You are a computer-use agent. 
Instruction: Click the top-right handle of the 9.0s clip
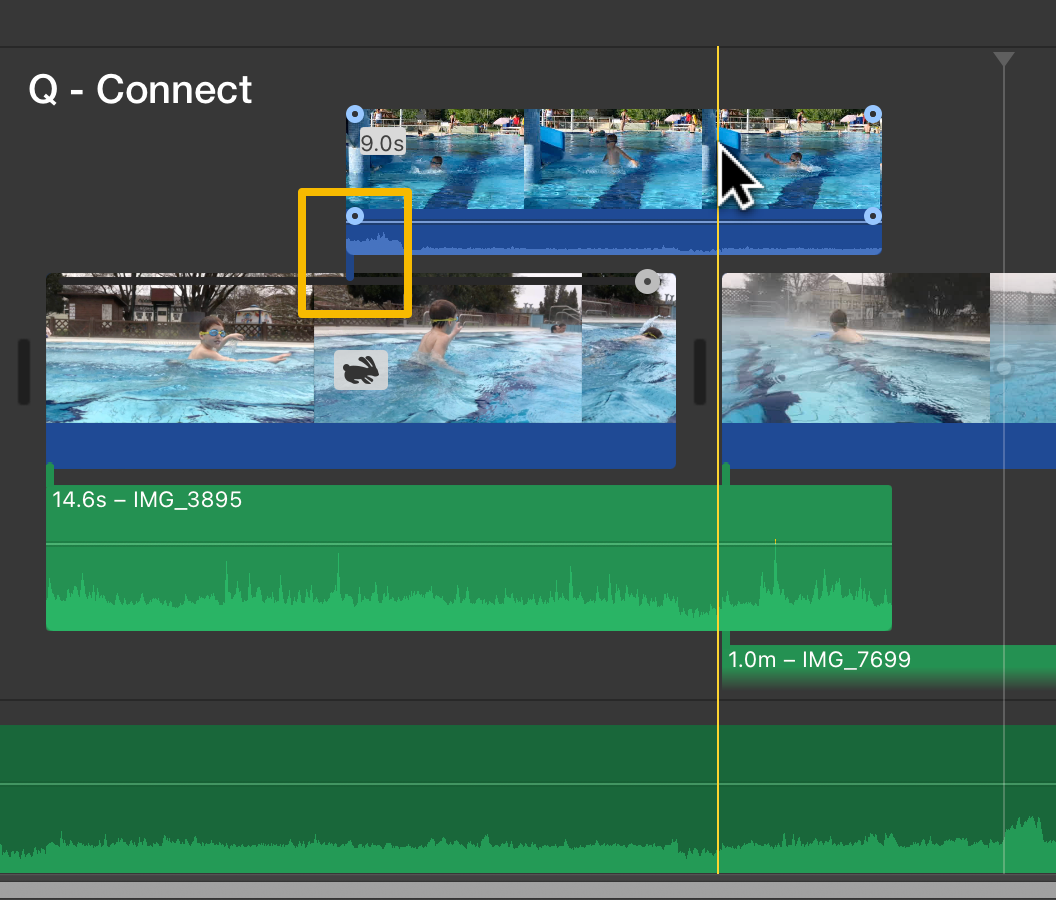coord(872,114)
